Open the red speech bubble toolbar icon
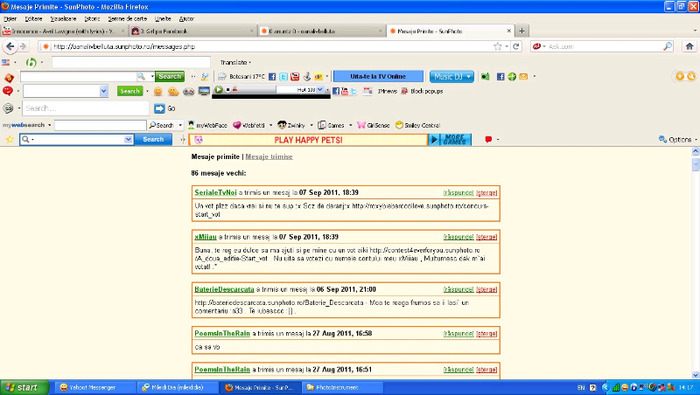The image size is (700, 395). coord(488,140)
